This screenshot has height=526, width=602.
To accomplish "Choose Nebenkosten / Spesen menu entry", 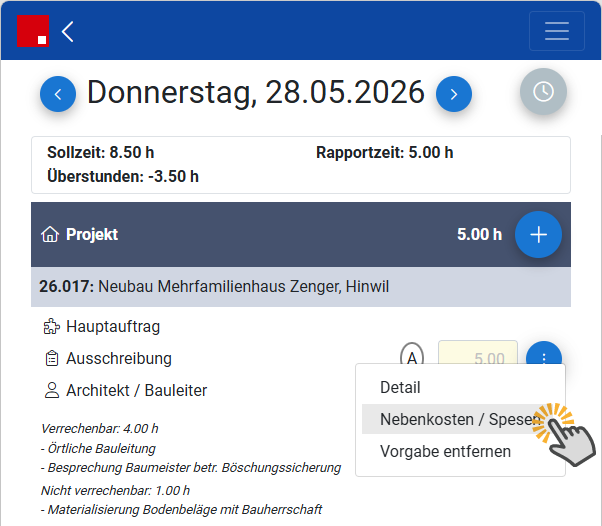I will point(460,419).
